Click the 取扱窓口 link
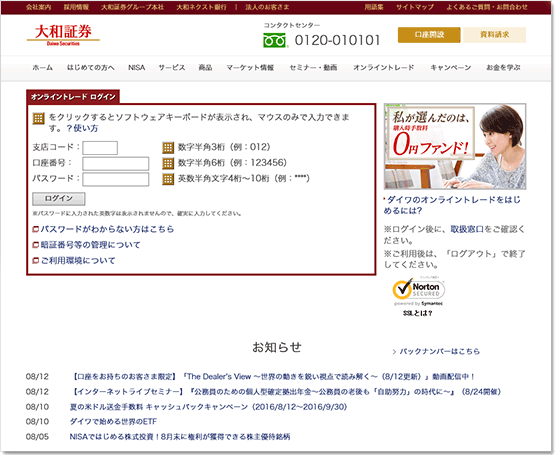 click(467, 229)
